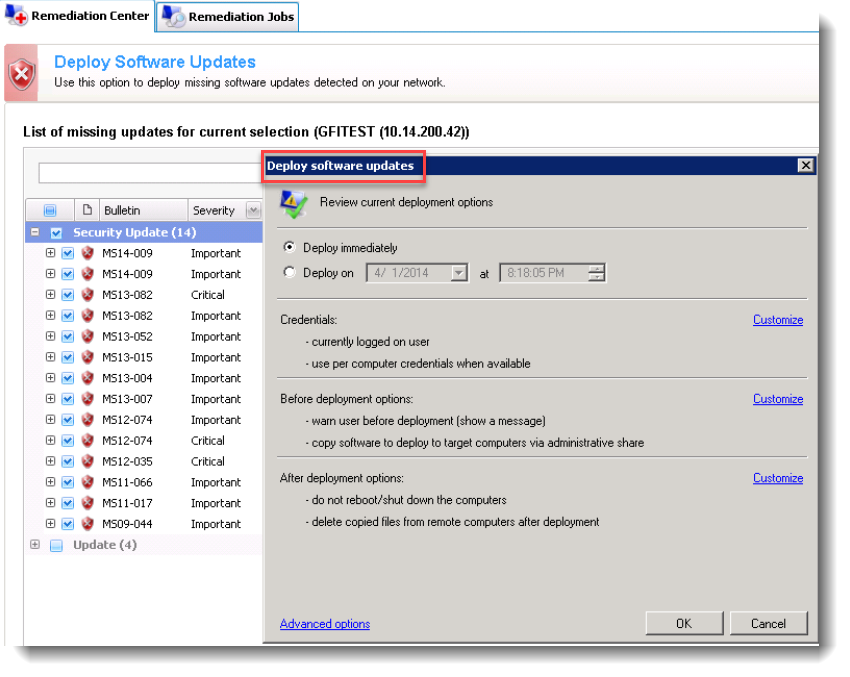
Task: Click the document icon column header
Action: (87, 210)
